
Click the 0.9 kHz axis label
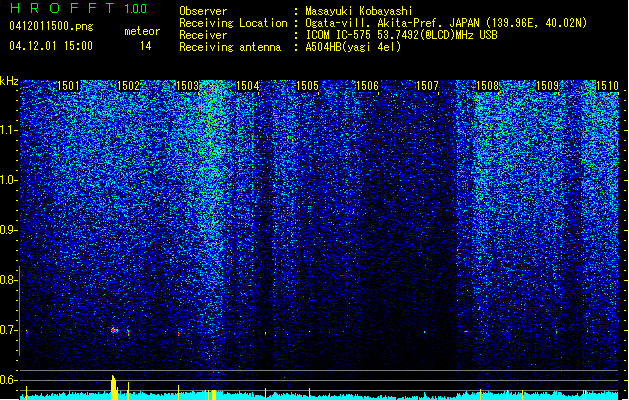pos(8,230)
